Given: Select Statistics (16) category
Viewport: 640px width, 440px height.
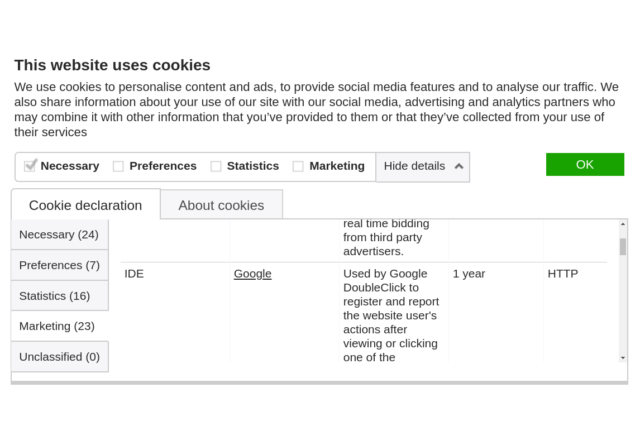Looking at the screenshot, I should [x=55, y=296].
